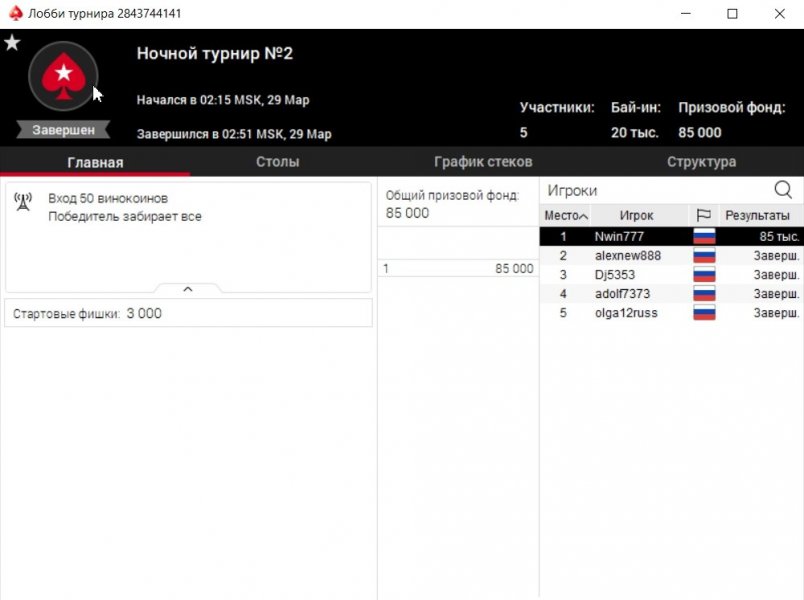804x600 pixels.
Task: Go to the Структура tab
Action: (x=701, y=162)
